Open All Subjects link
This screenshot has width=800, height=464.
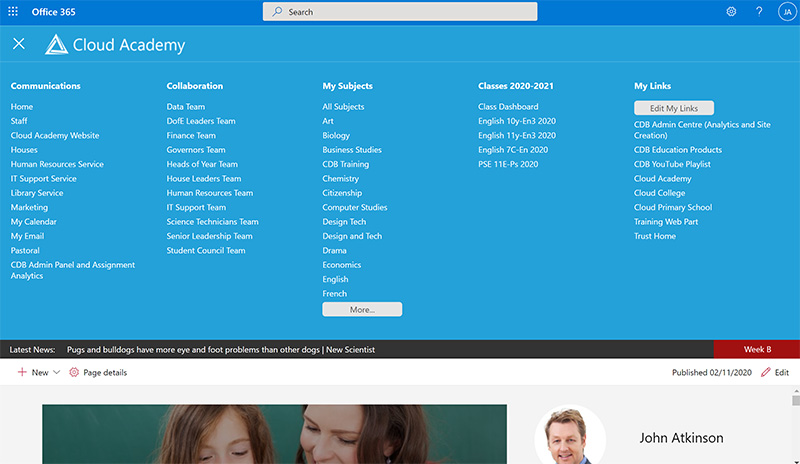[x=343, y=107]
